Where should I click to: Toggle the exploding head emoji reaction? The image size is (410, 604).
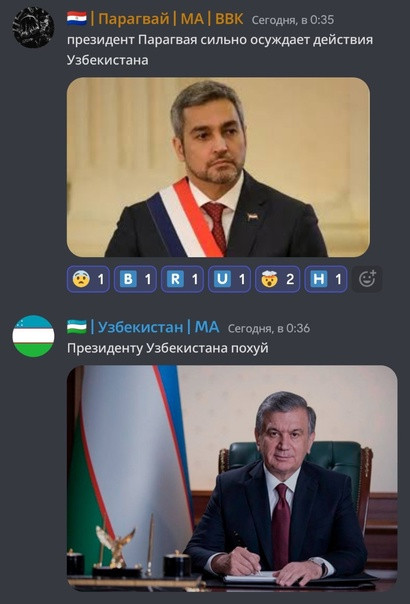coord(277,279)
